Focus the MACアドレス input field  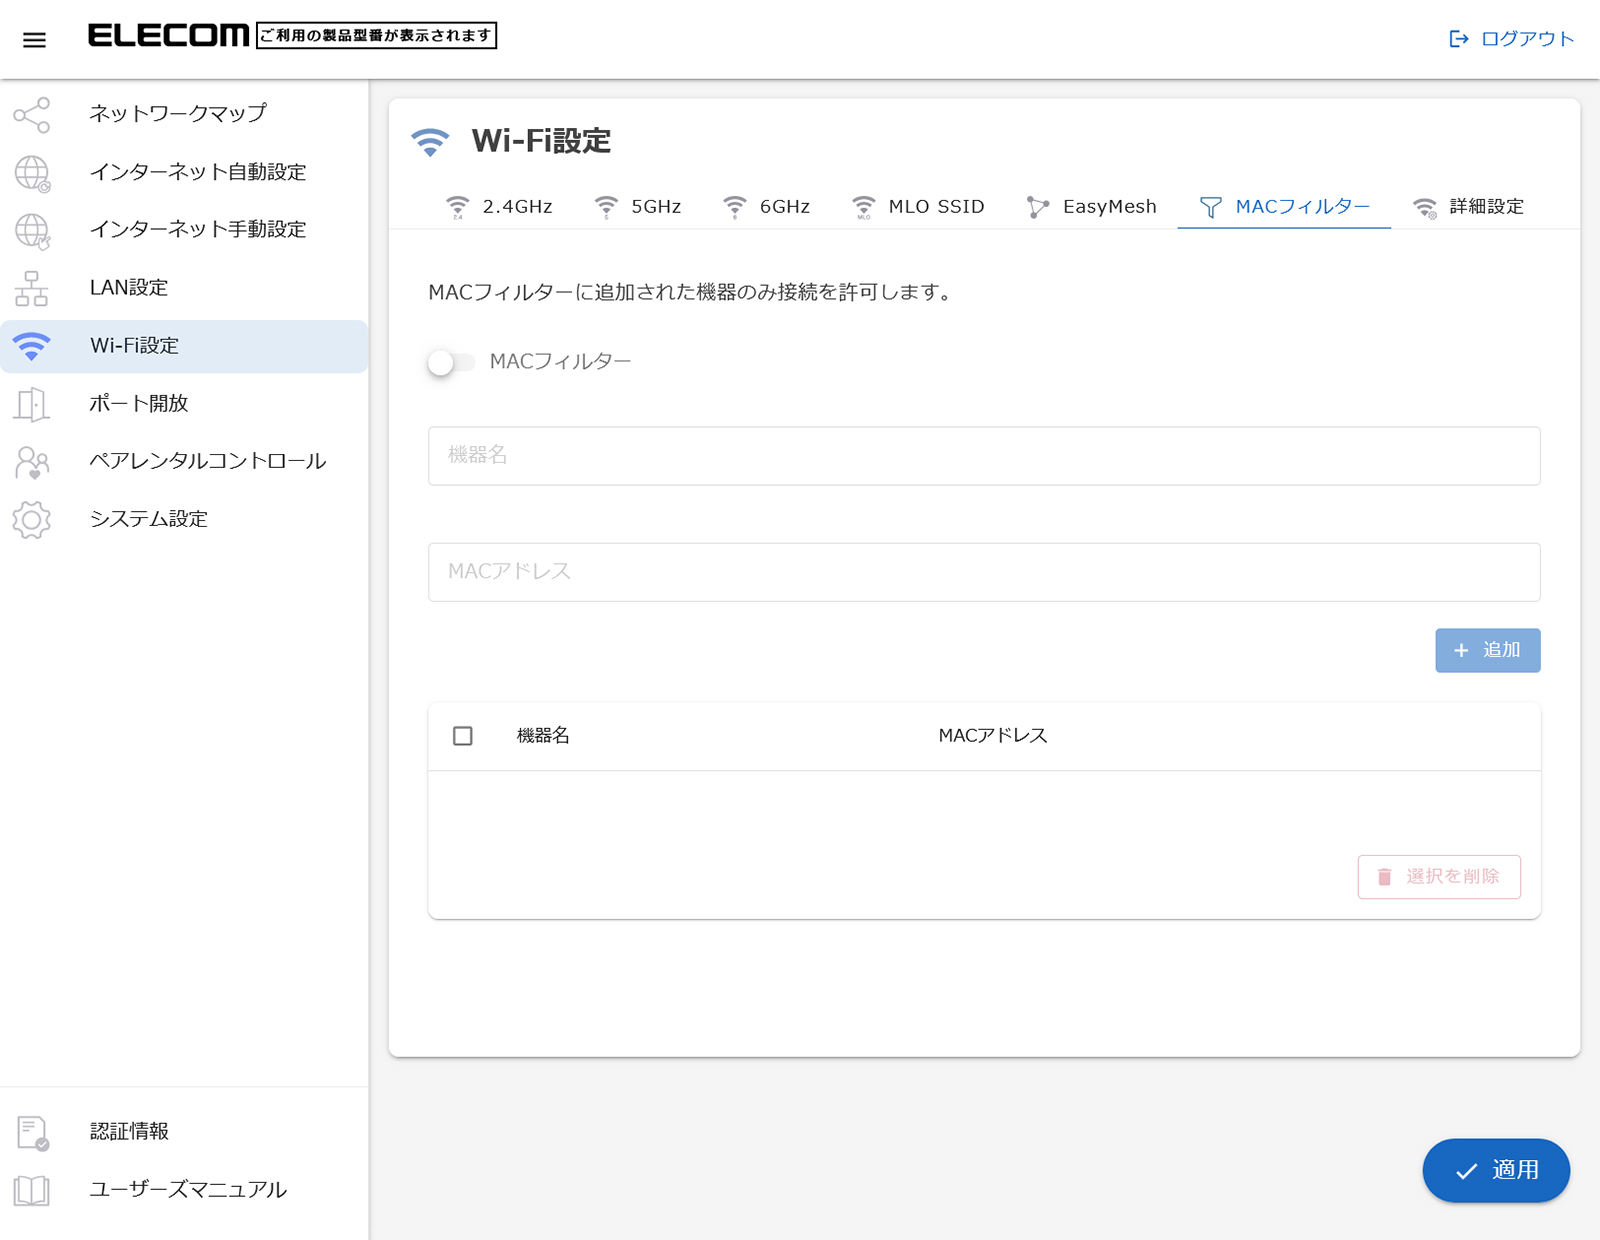(x=983, y=572)
